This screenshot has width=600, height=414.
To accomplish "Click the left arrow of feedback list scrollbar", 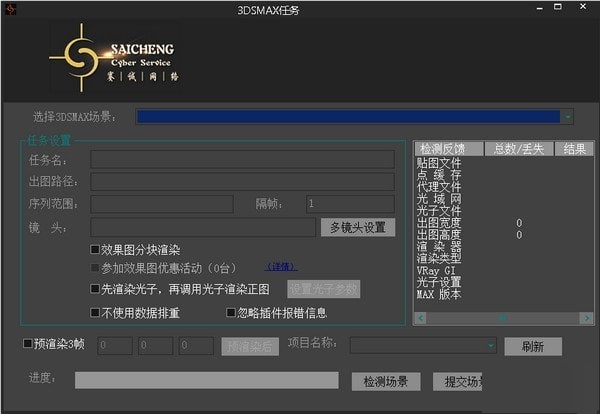I will point(421,318).
